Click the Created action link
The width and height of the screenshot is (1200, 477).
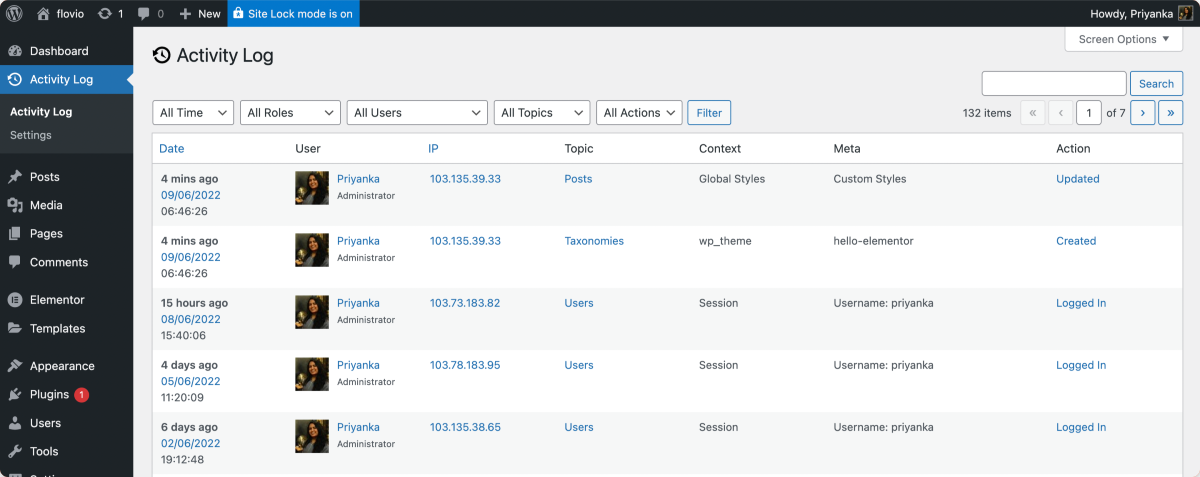(1076, 241)
